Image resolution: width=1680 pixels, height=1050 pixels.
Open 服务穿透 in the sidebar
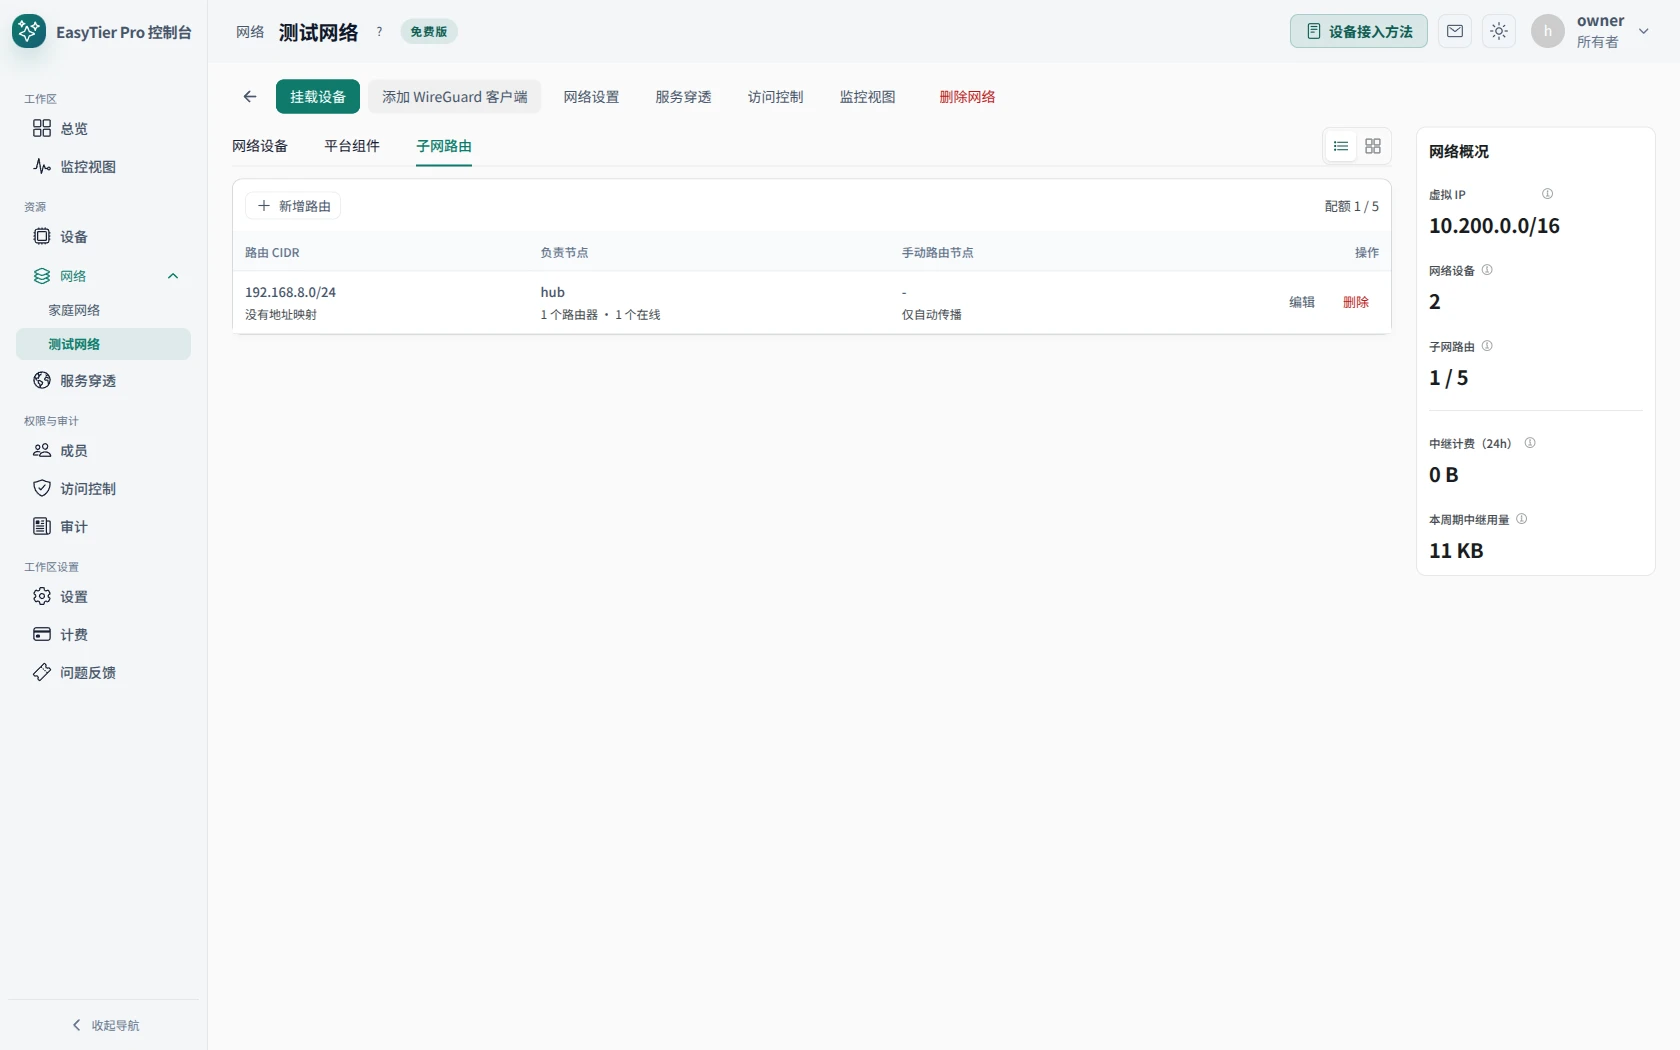(x=103, y=380)
